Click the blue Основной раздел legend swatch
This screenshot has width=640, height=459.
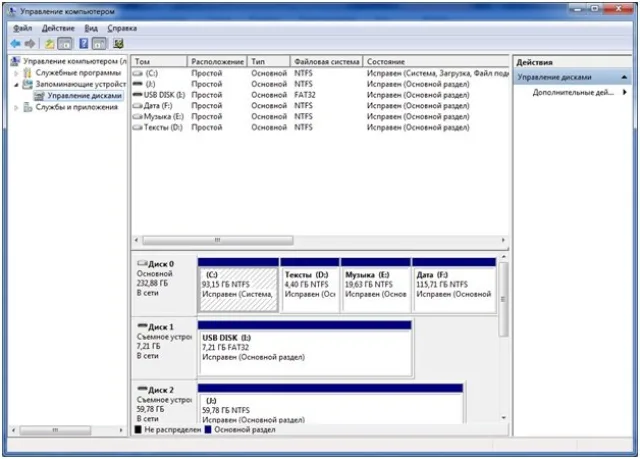208,430
